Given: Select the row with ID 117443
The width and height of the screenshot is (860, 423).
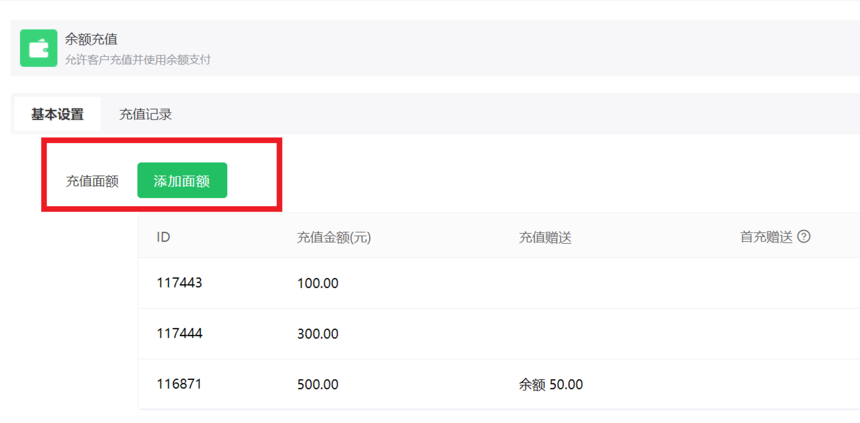Looking at the screenshot, I should [x=499, y=283].
